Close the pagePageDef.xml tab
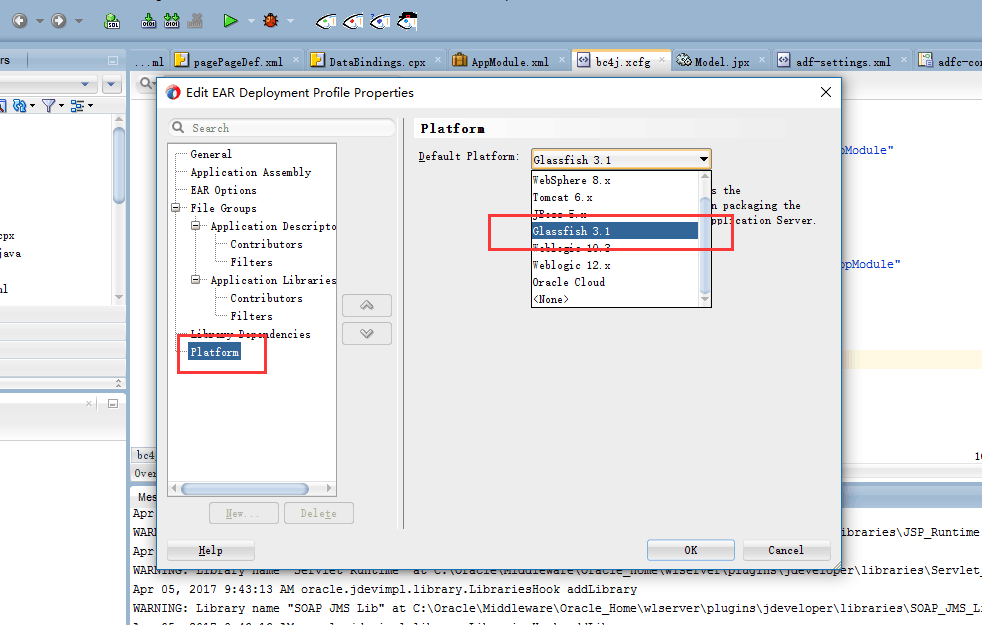The width and height of the screenshot is (982, 625). point(296,59)
